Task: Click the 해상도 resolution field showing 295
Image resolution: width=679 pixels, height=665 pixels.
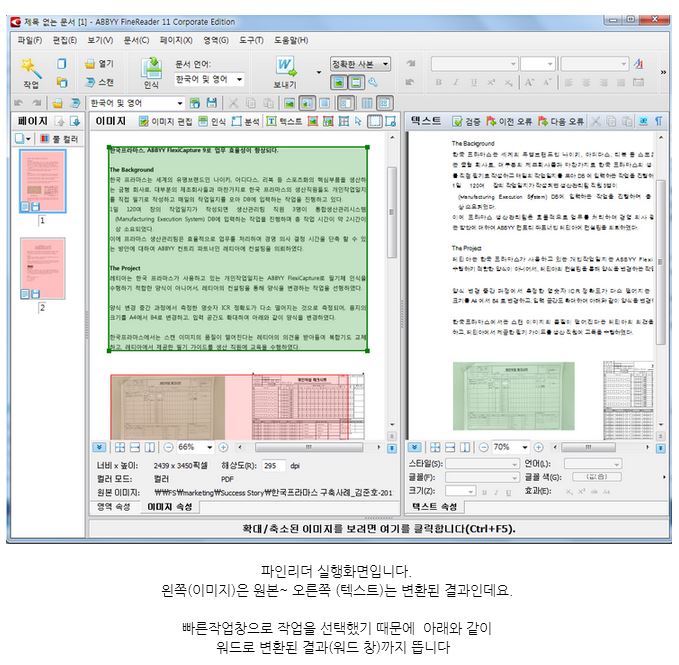Action: coord(274,466)
